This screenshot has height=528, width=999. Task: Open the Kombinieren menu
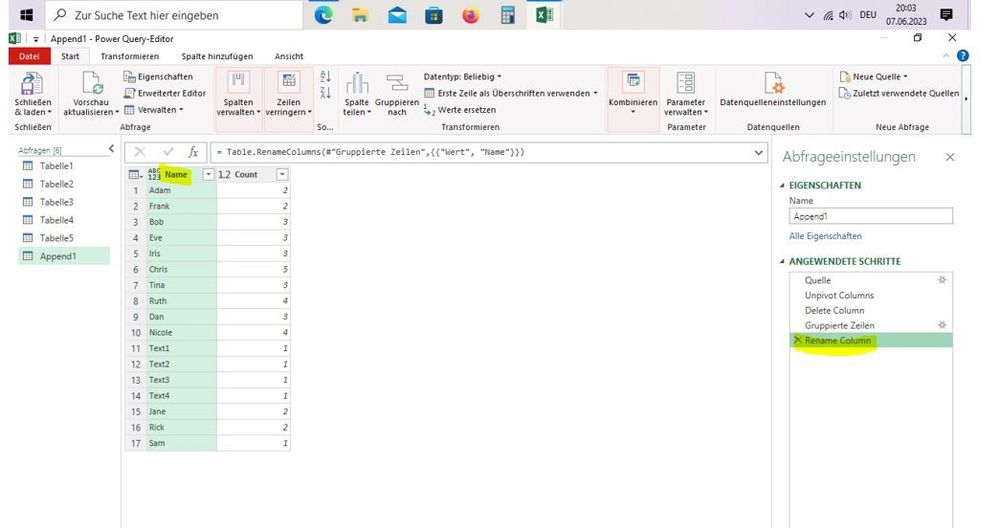633,92
